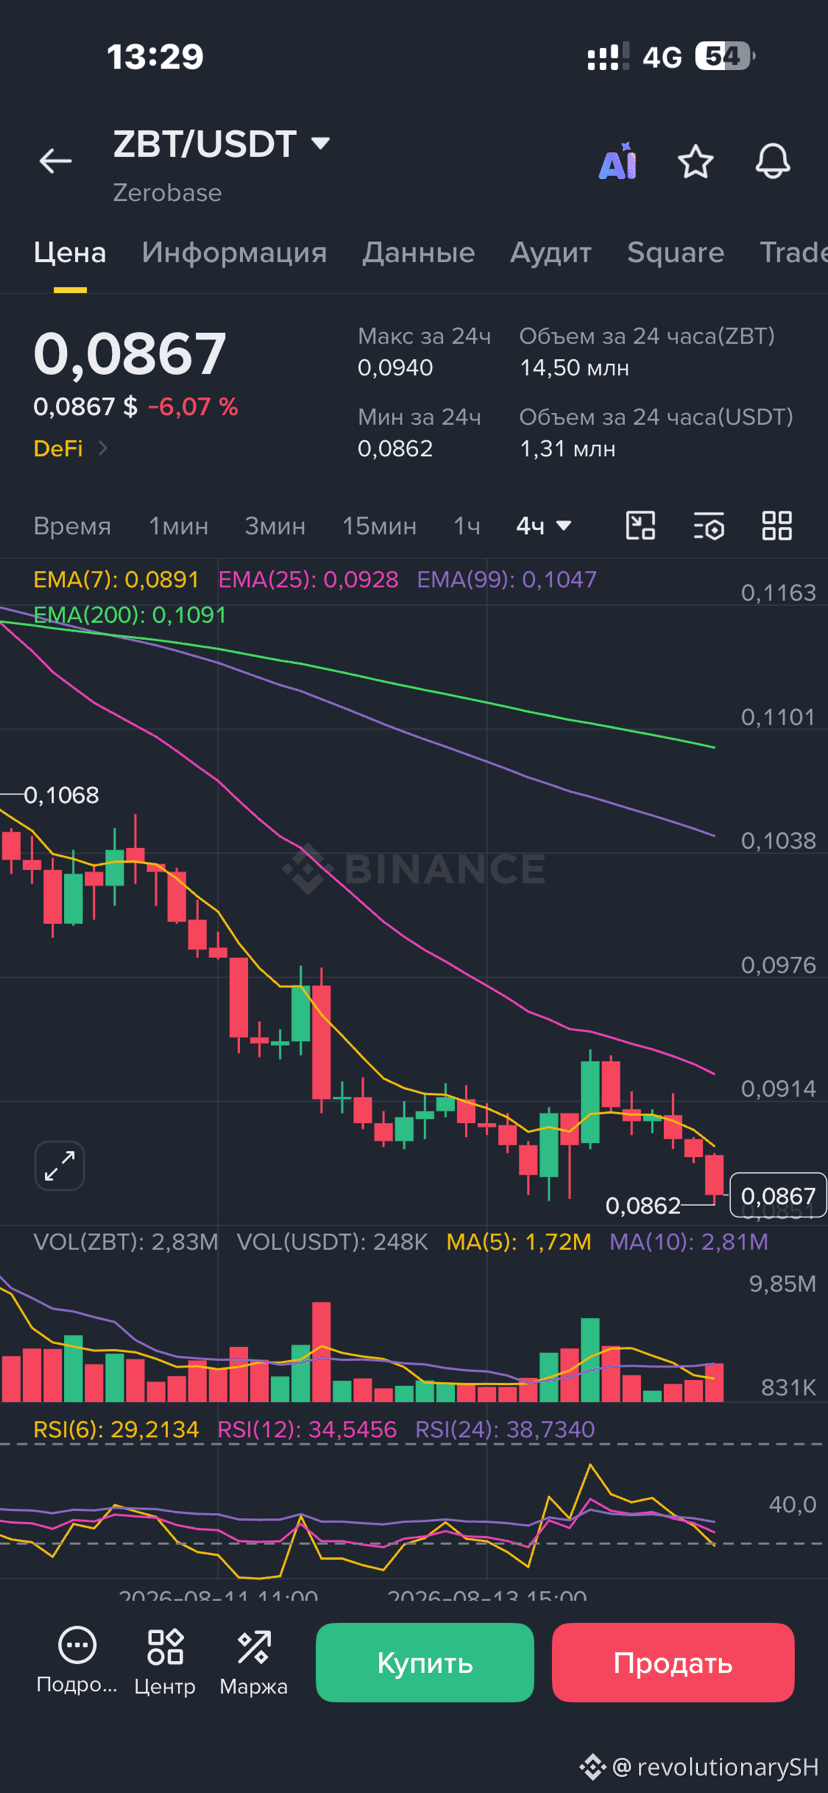Select the 1ч interval
Image resolution: width=828 pixels, height=1793 pixels.
click(467, 526)
